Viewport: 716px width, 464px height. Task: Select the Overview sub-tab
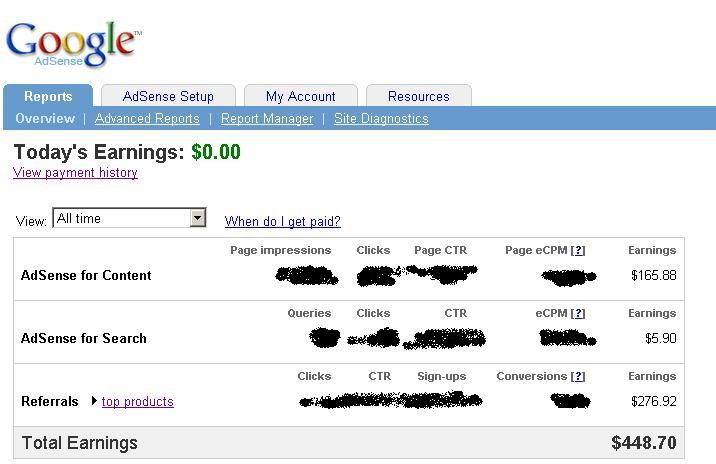coord(45,118)
